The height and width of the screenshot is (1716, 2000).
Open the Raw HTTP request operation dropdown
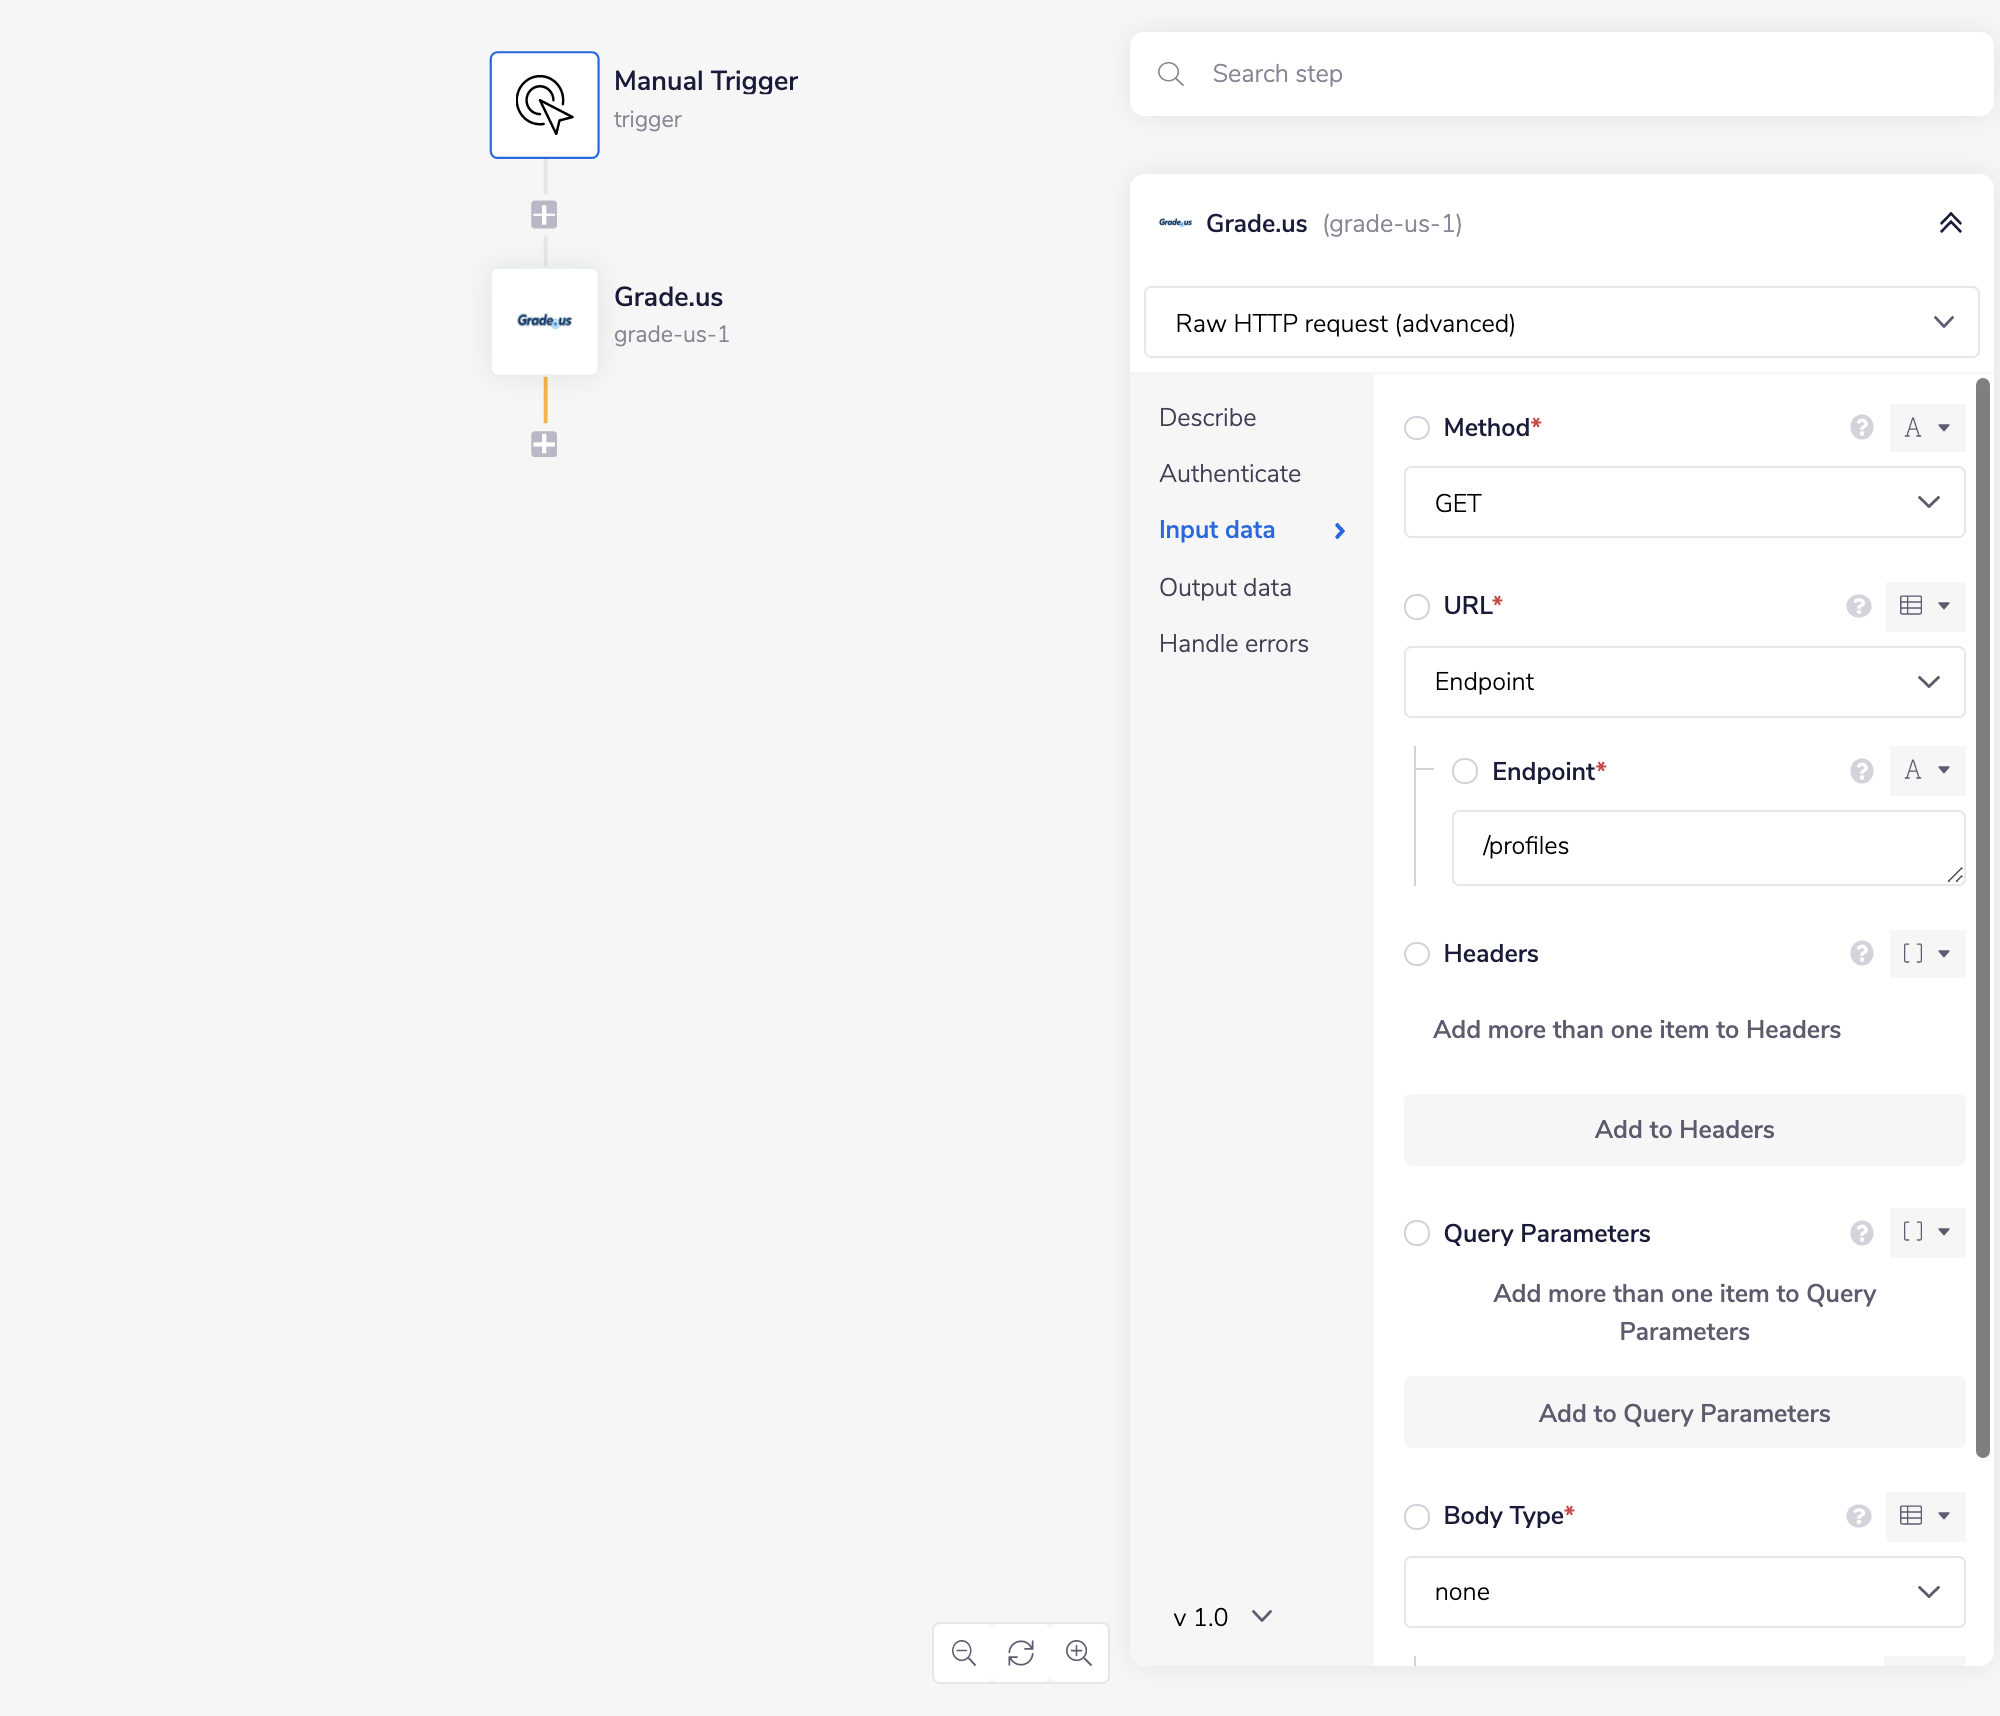tap(1561, 323)
